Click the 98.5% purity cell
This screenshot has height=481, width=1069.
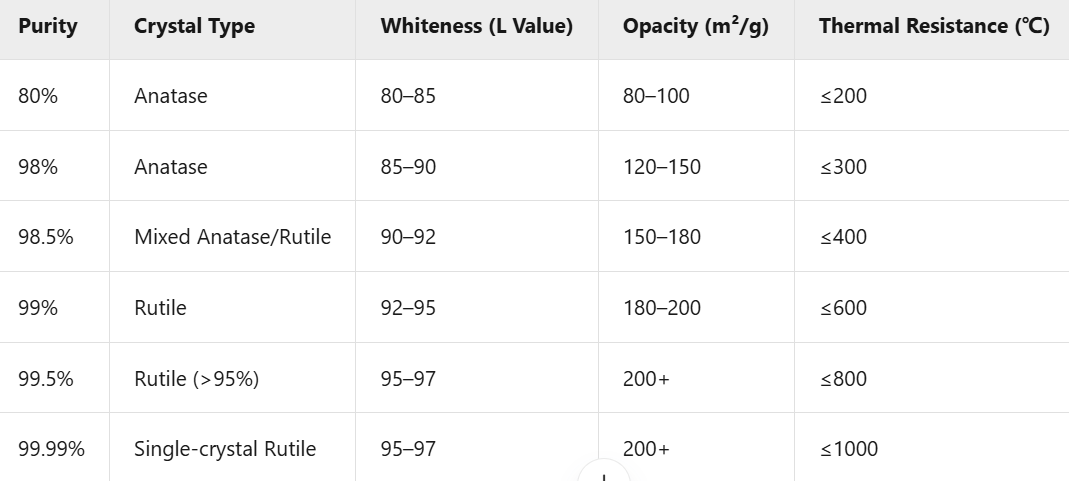tap(46, 237)
